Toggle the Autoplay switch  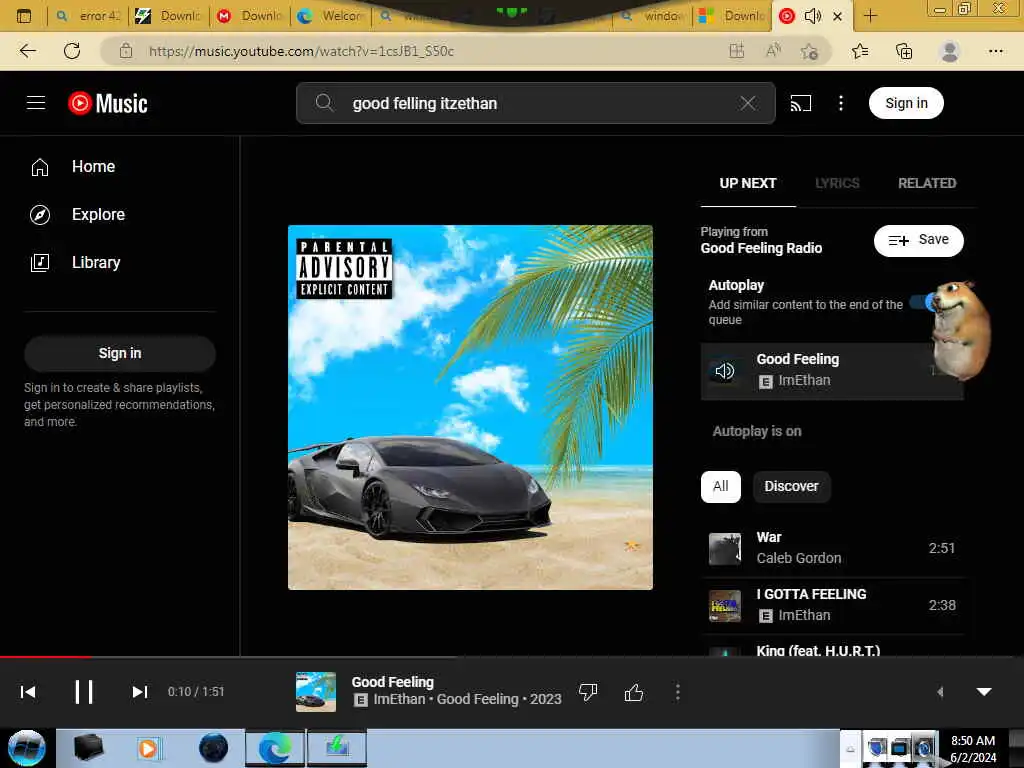pyautogui.click(x=925, y=302)
